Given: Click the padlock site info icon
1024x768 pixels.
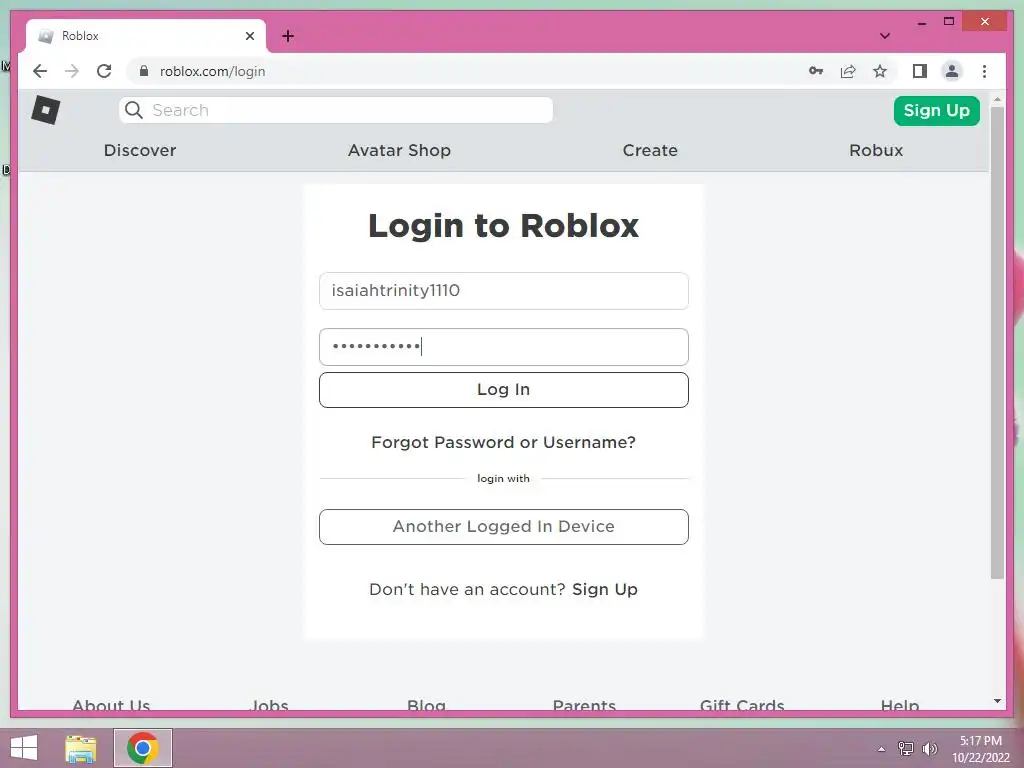Looking at the screenshot, I should [x=144, y=71].
